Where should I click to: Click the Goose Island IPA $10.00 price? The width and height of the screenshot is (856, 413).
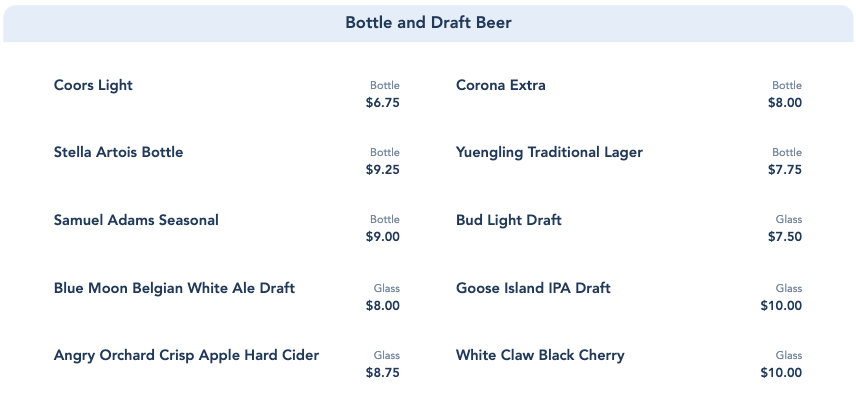[x=781, y=306]
